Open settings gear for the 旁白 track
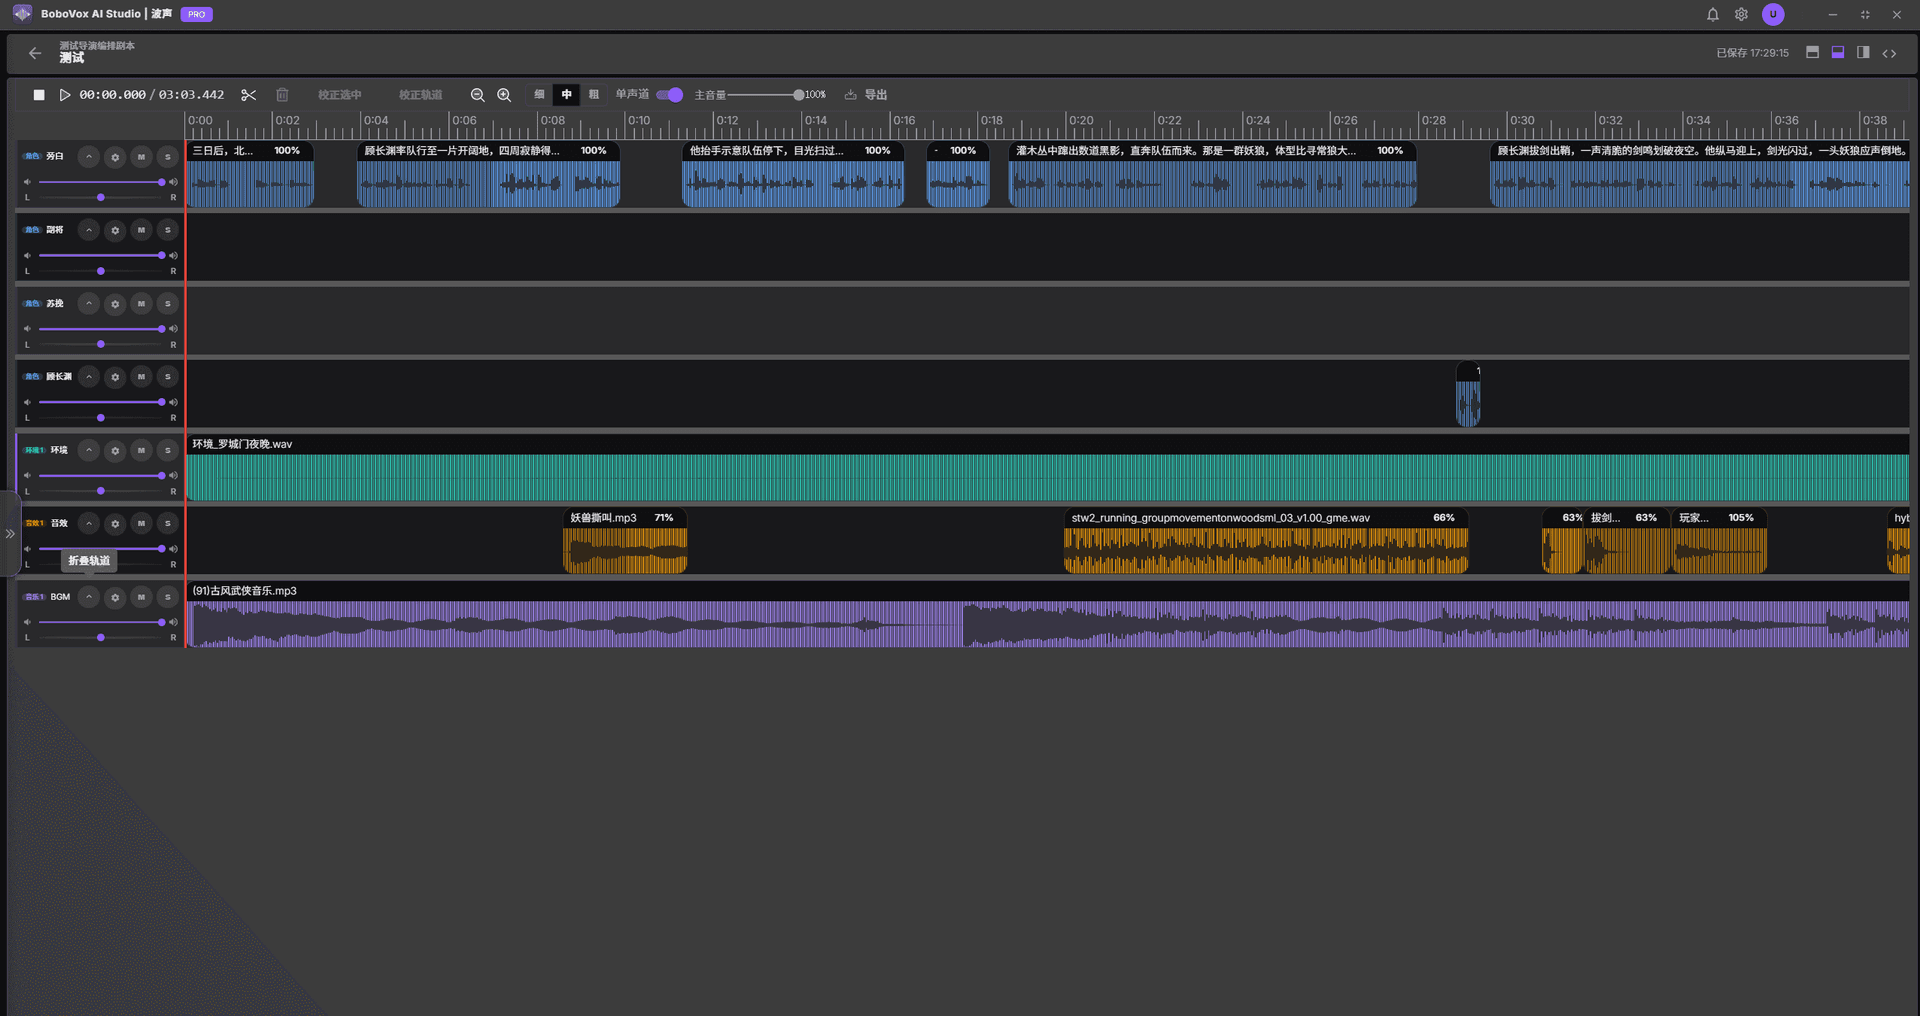 click(x=115, y=157)
